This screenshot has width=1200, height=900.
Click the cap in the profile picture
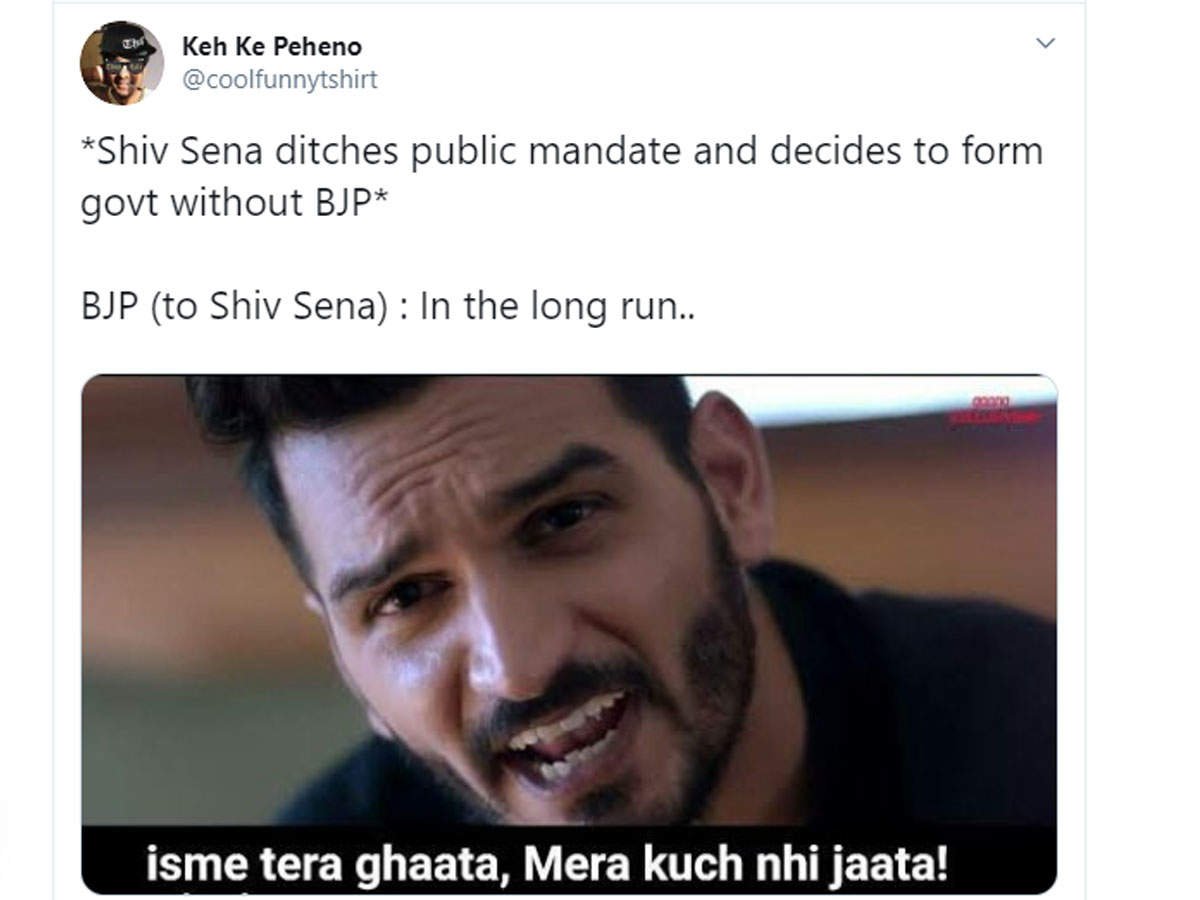coord(127,41)
